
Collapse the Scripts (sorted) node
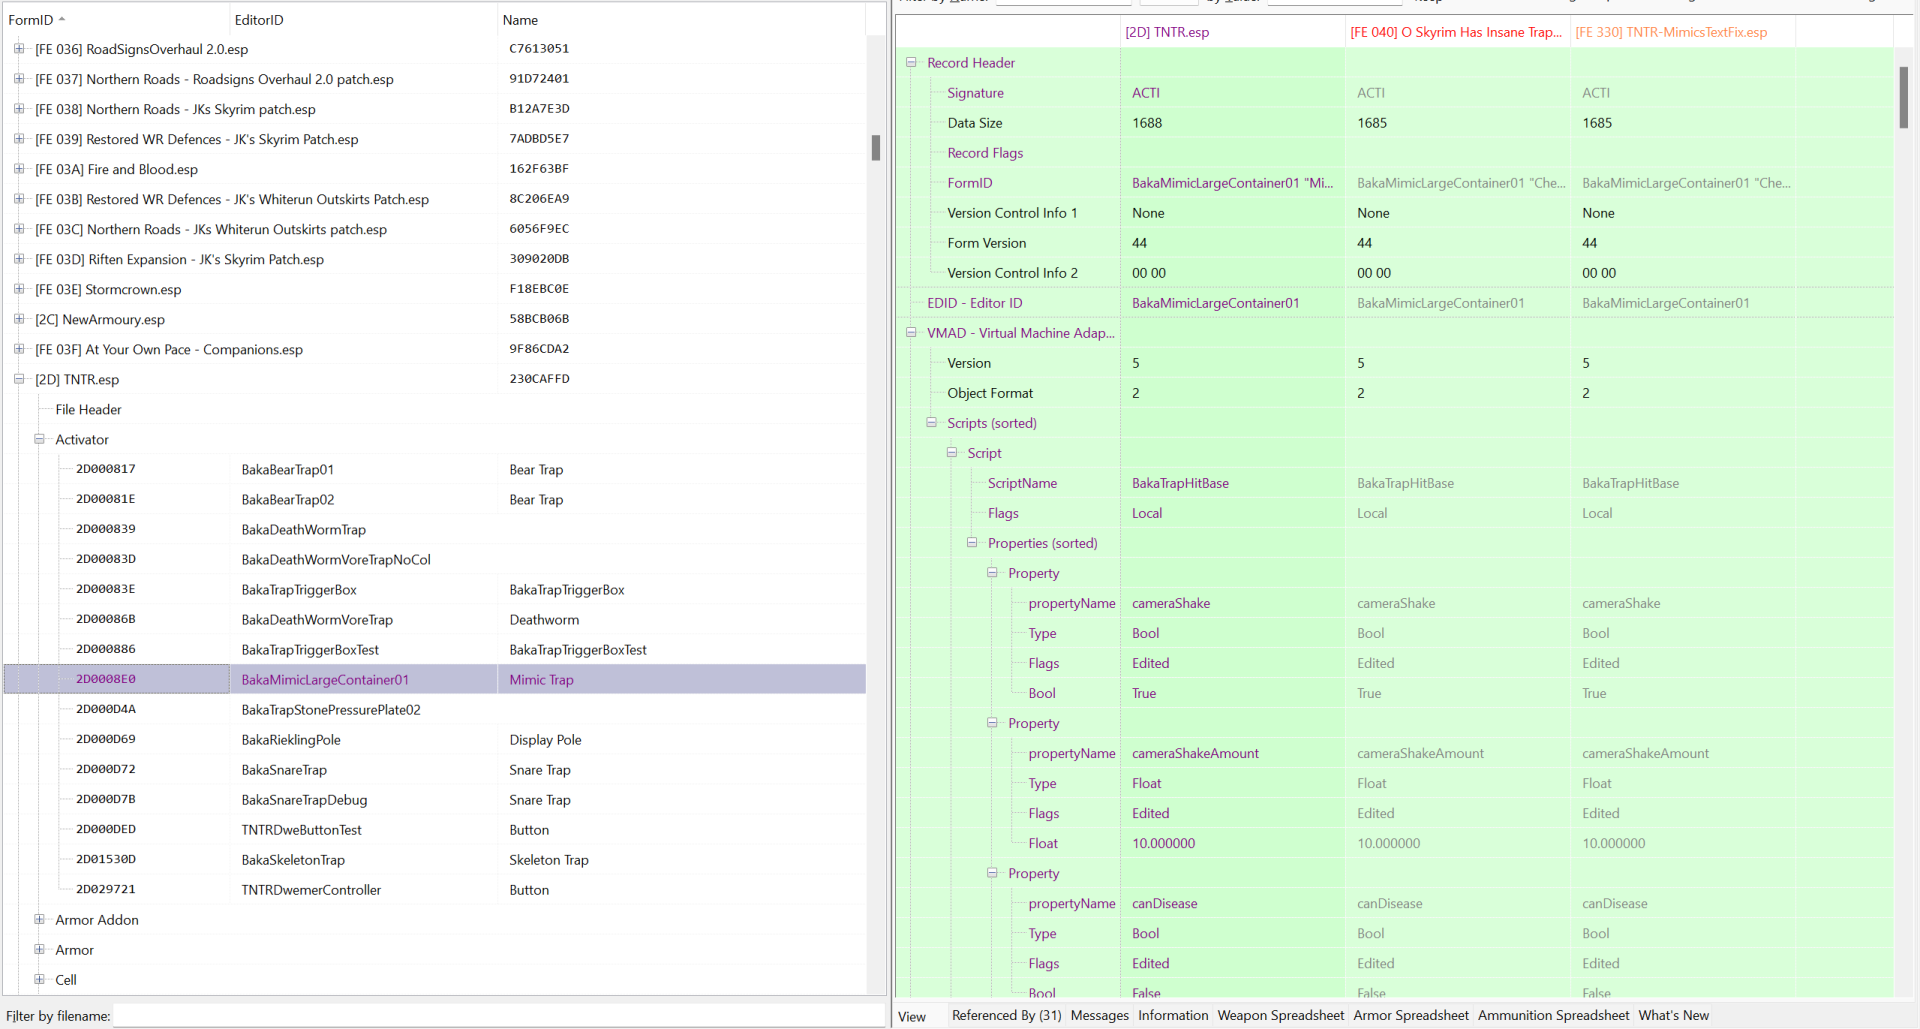click(931, 422)
